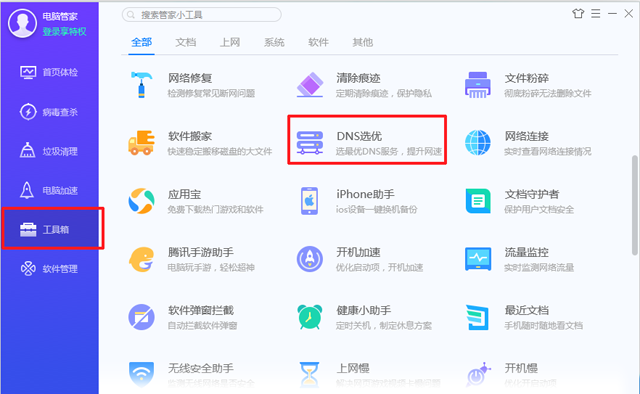Open 软件管理 in the sidebar
Viewport: 640px width, 394px height.
[x=49, y=269]
